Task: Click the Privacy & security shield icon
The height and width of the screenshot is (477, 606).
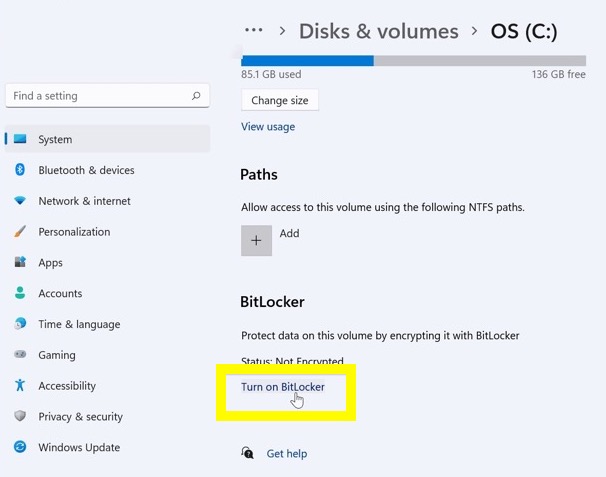Action: pos(20,416)
